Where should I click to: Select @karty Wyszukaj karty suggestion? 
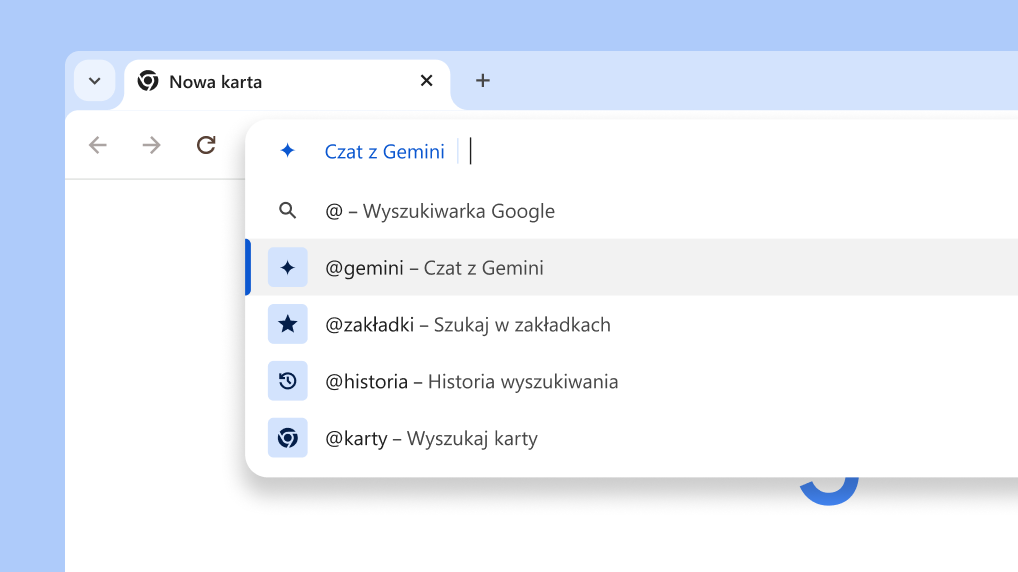coord(632,438)
